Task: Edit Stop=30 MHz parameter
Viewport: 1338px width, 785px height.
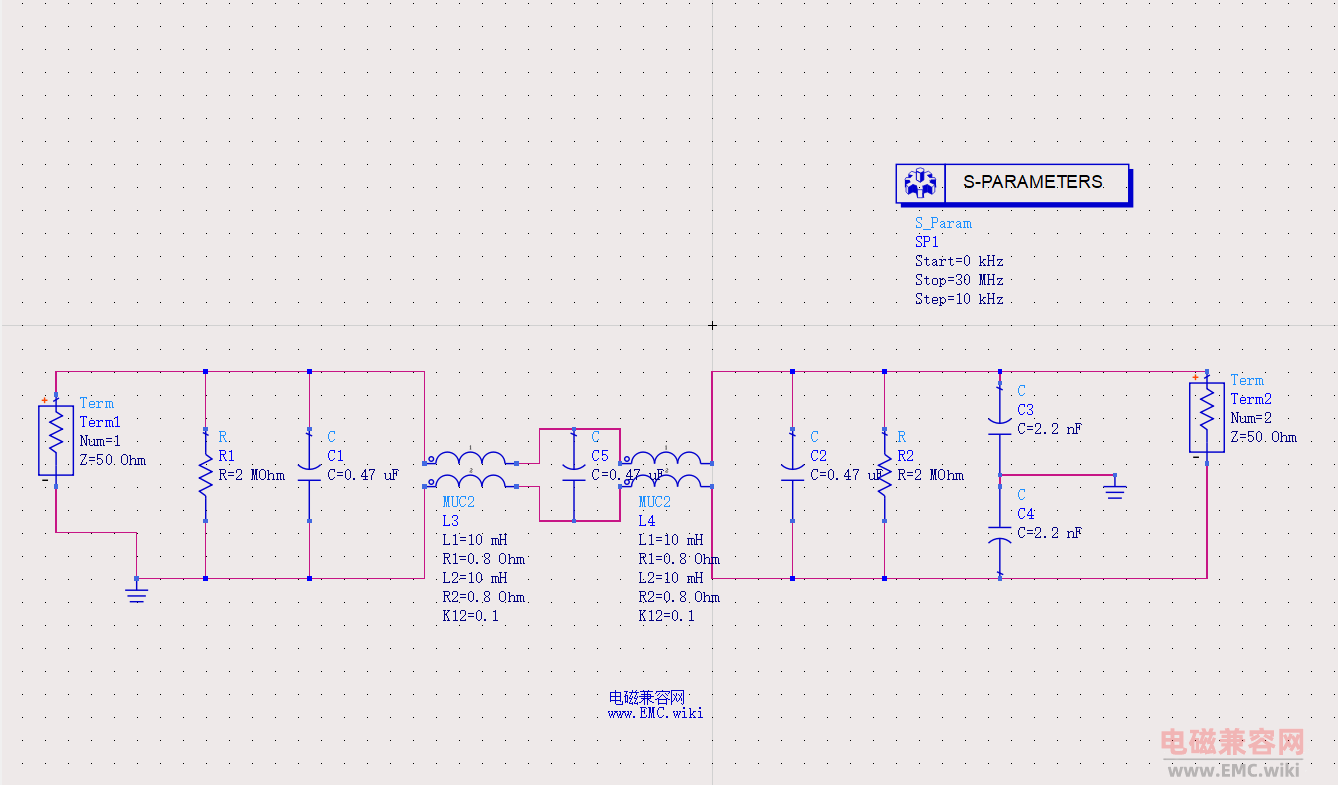Action: click(x=959, y=280)
